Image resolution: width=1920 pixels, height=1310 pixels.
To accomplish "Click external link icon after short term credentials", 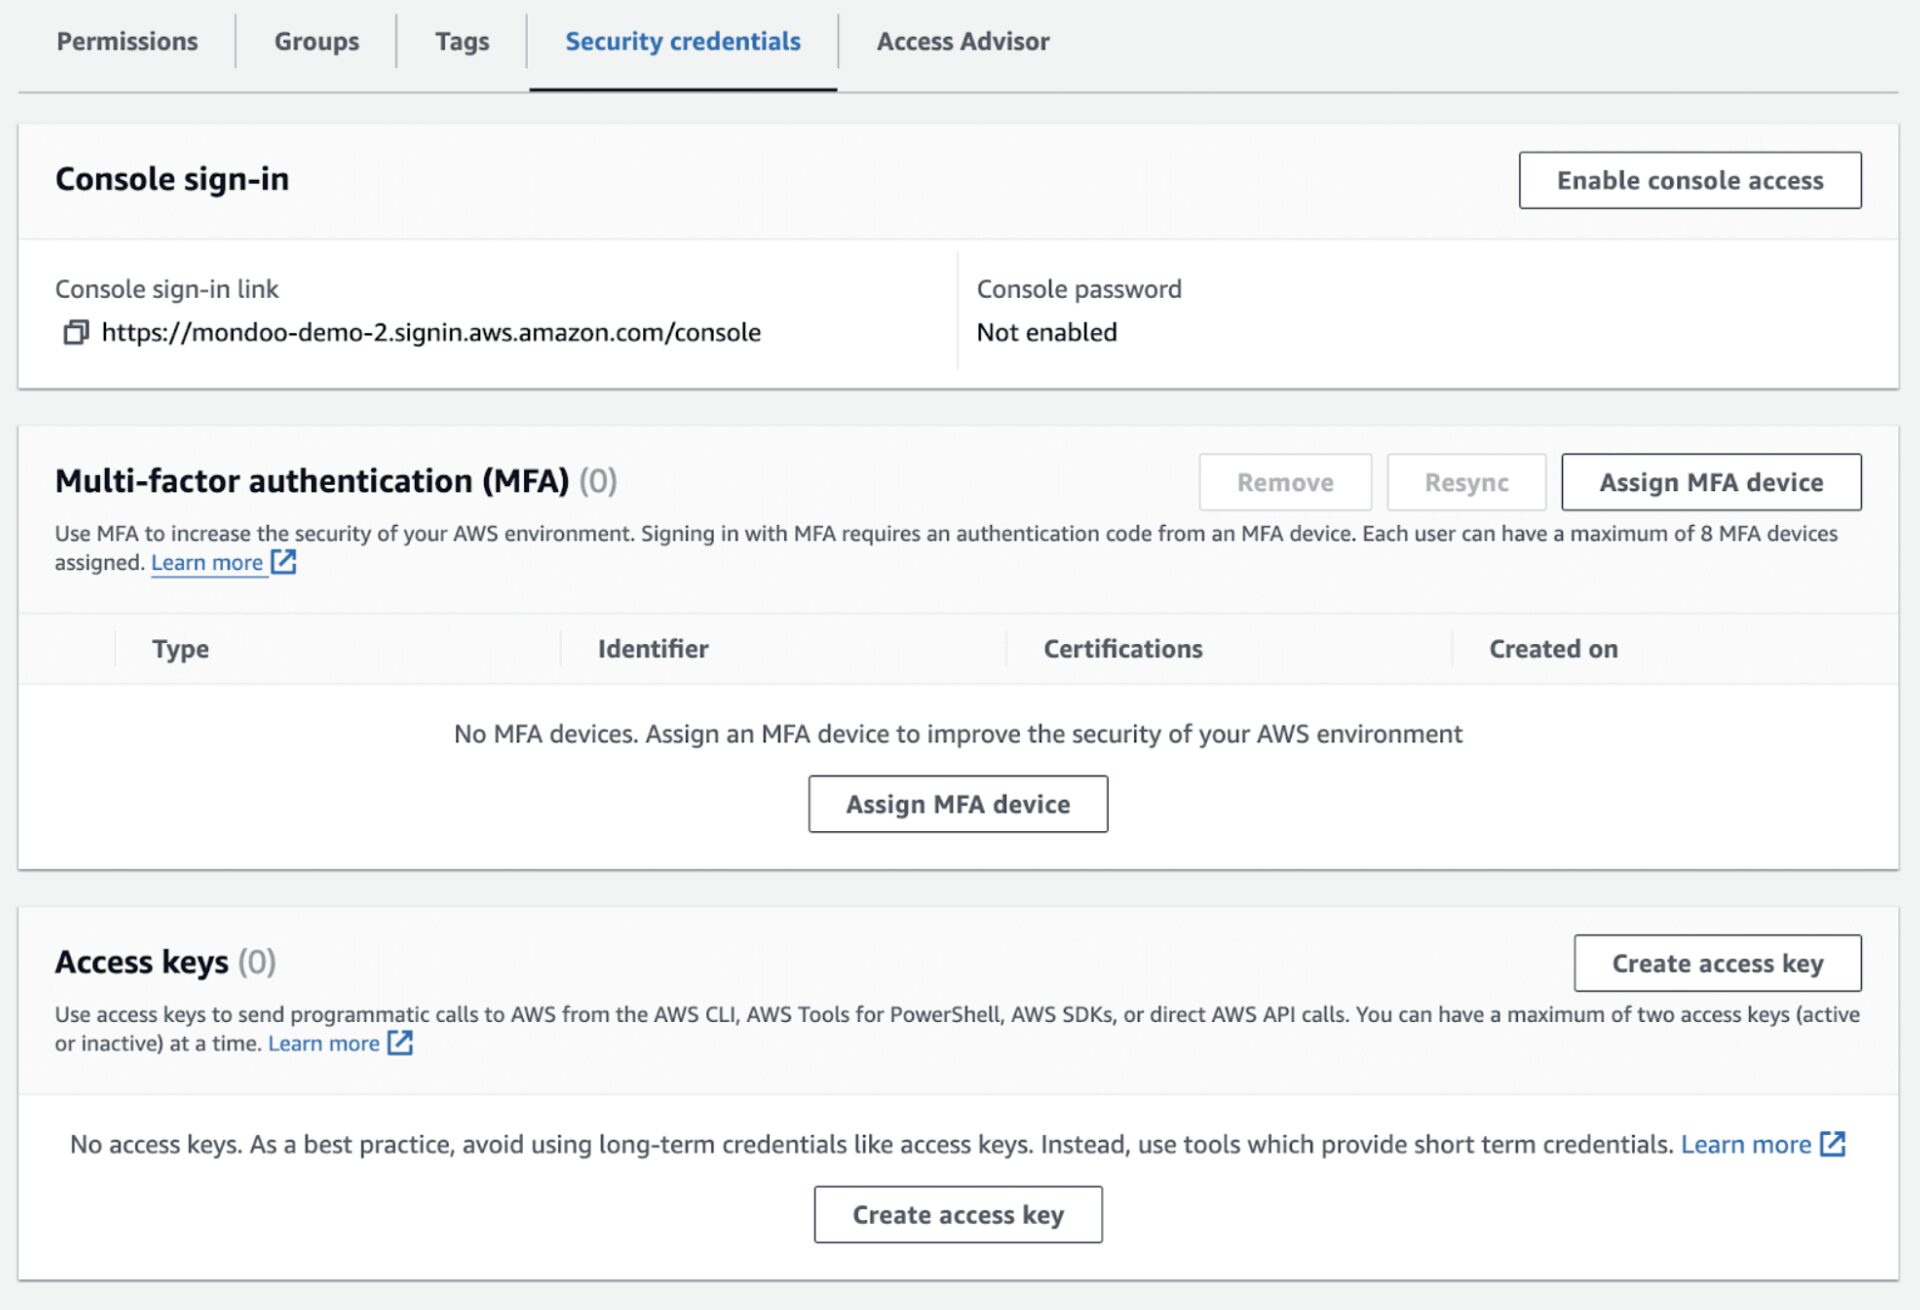I will coord(1832,1144).
